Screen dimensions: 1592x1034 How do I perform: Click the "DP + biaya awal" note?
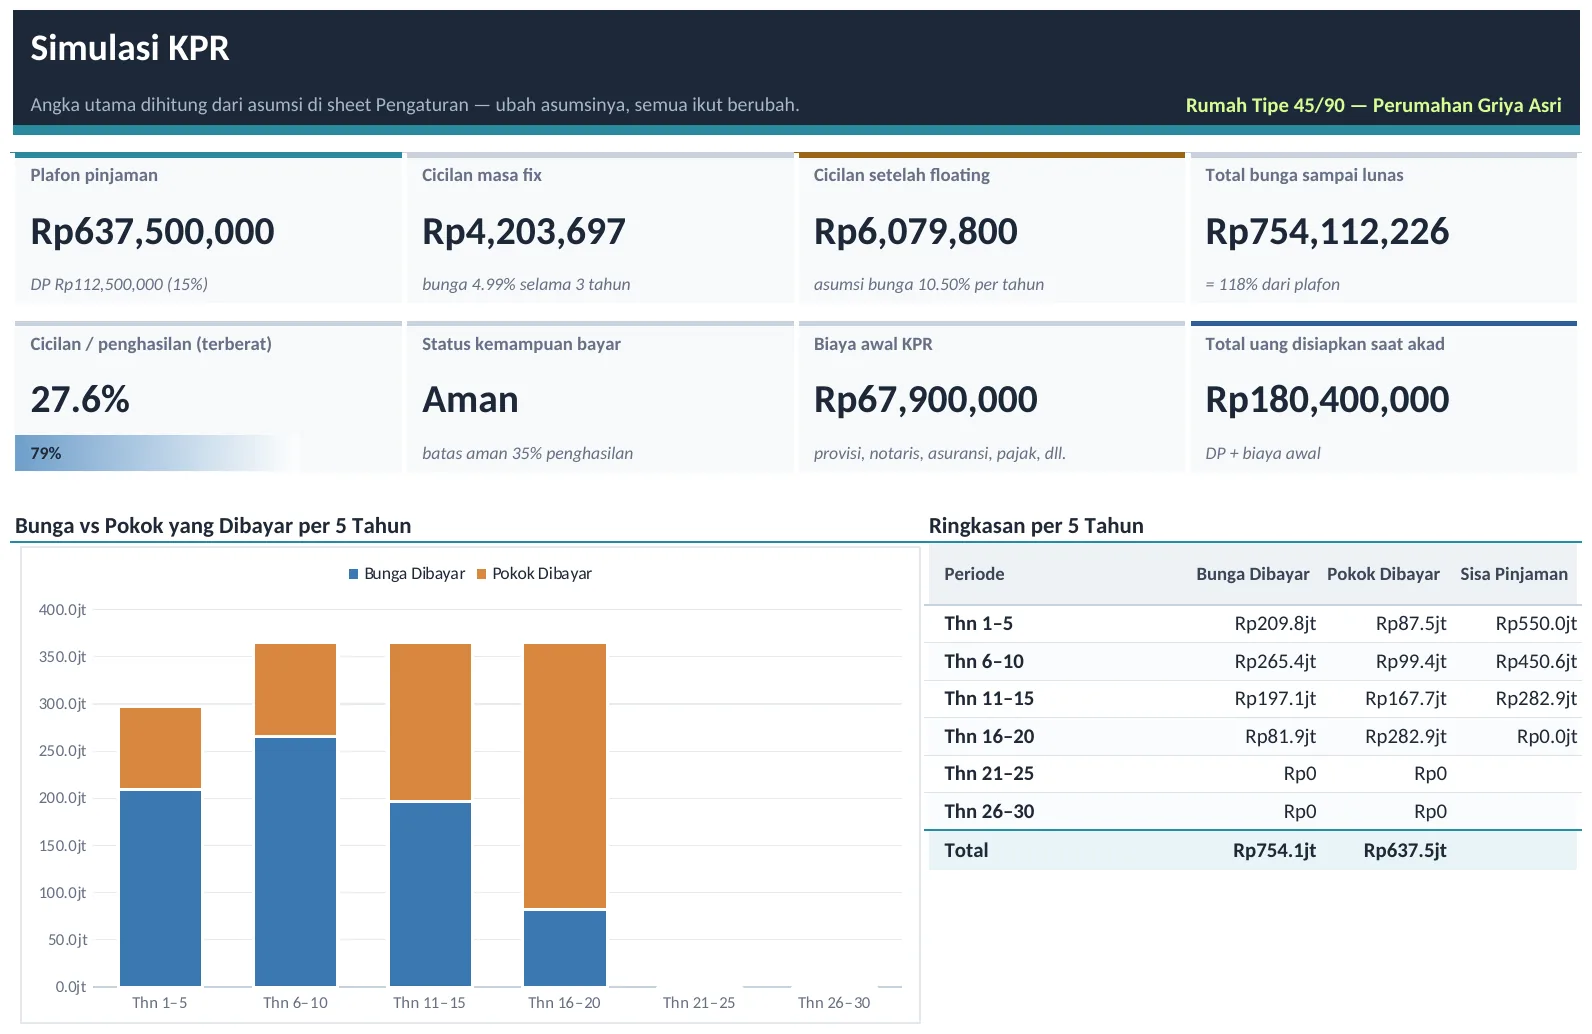[1263, 453]
